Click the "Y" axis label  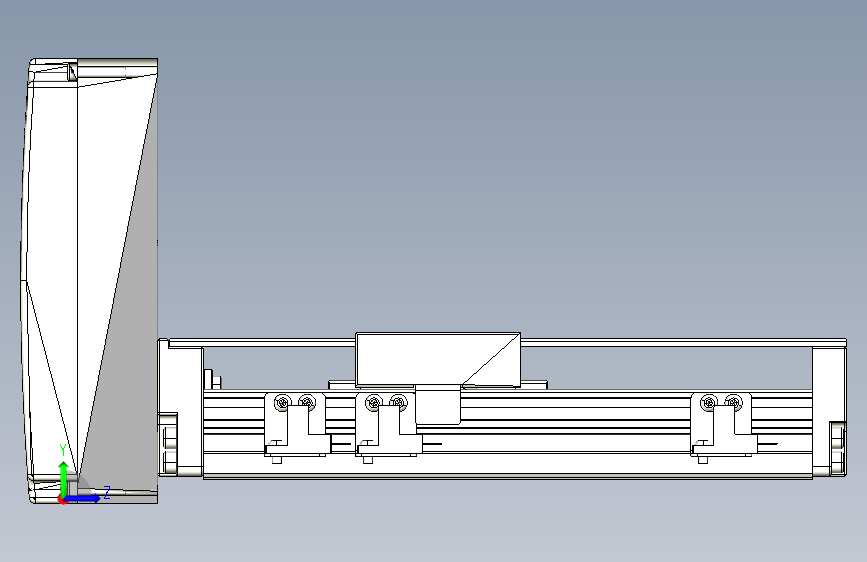[63, 450]
